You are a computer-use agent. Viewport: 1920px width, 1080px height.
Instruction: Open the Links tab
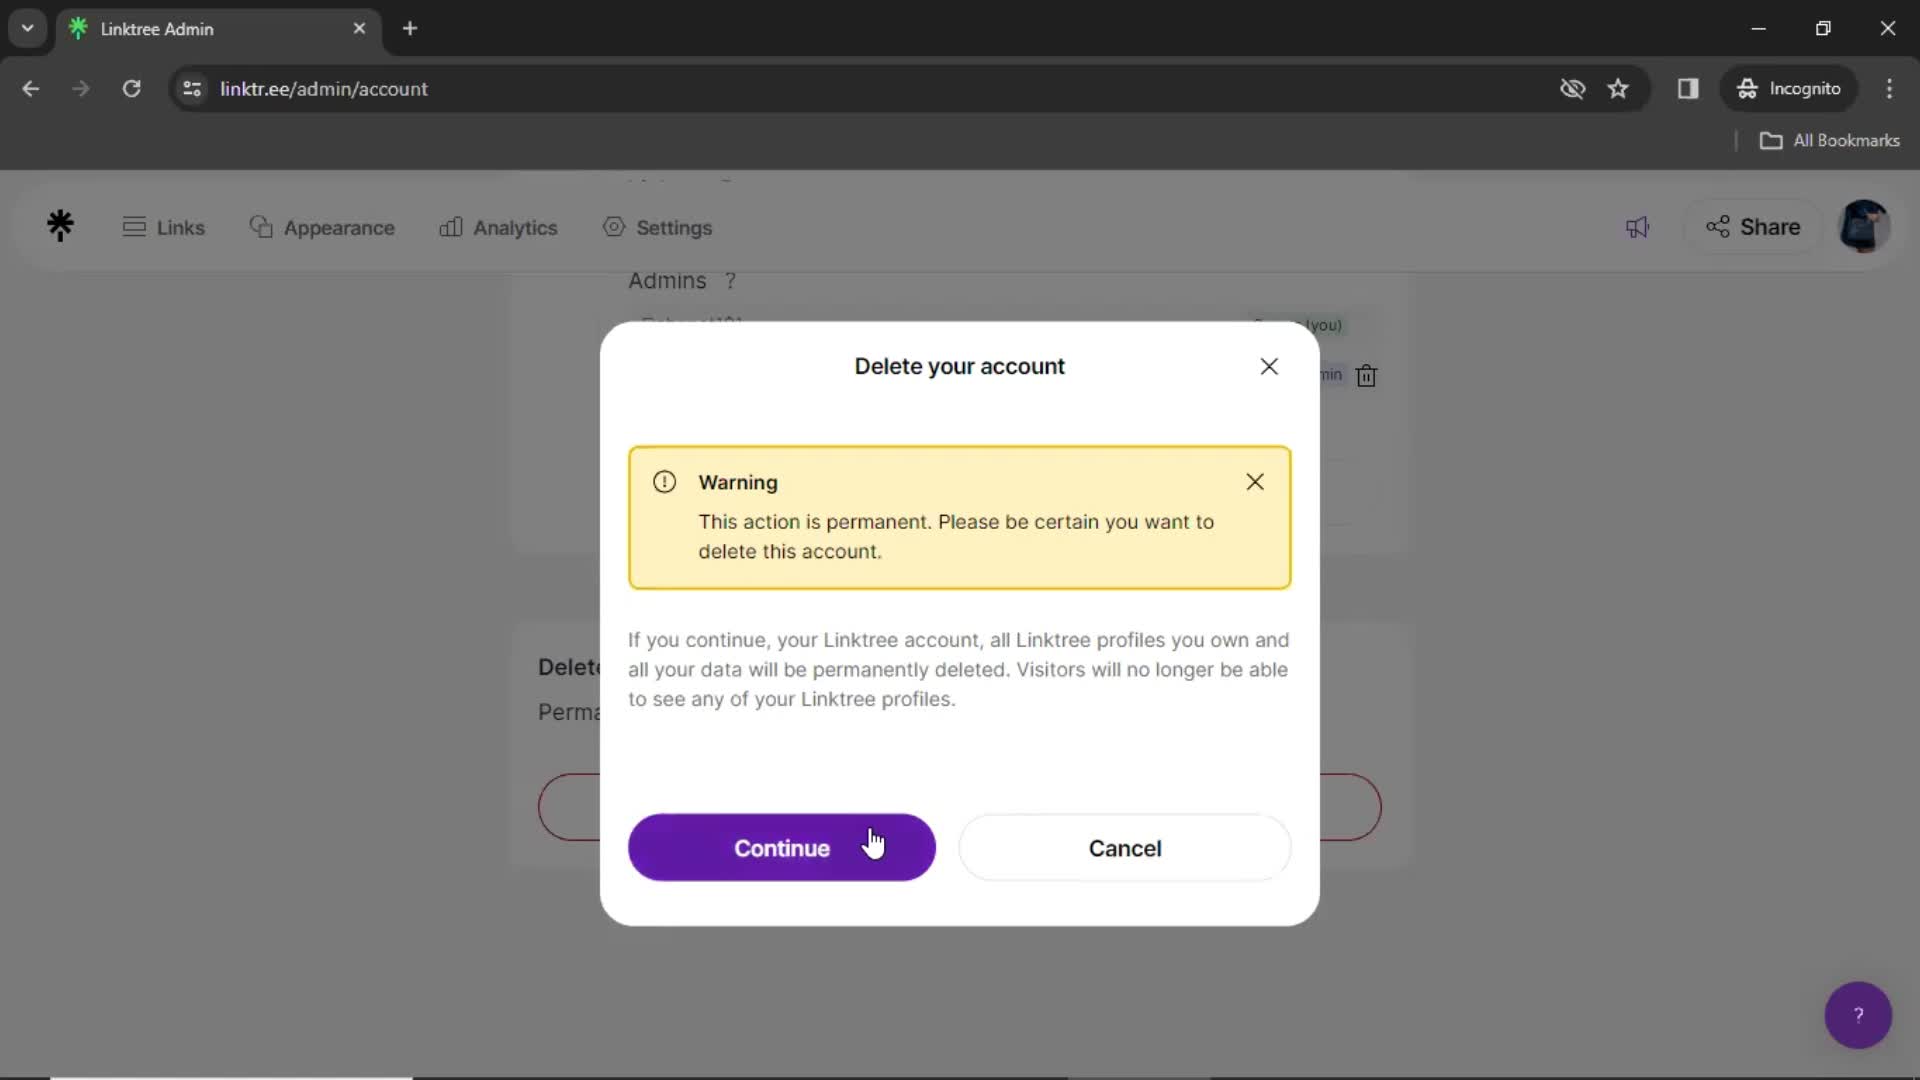tap(163, 228)
